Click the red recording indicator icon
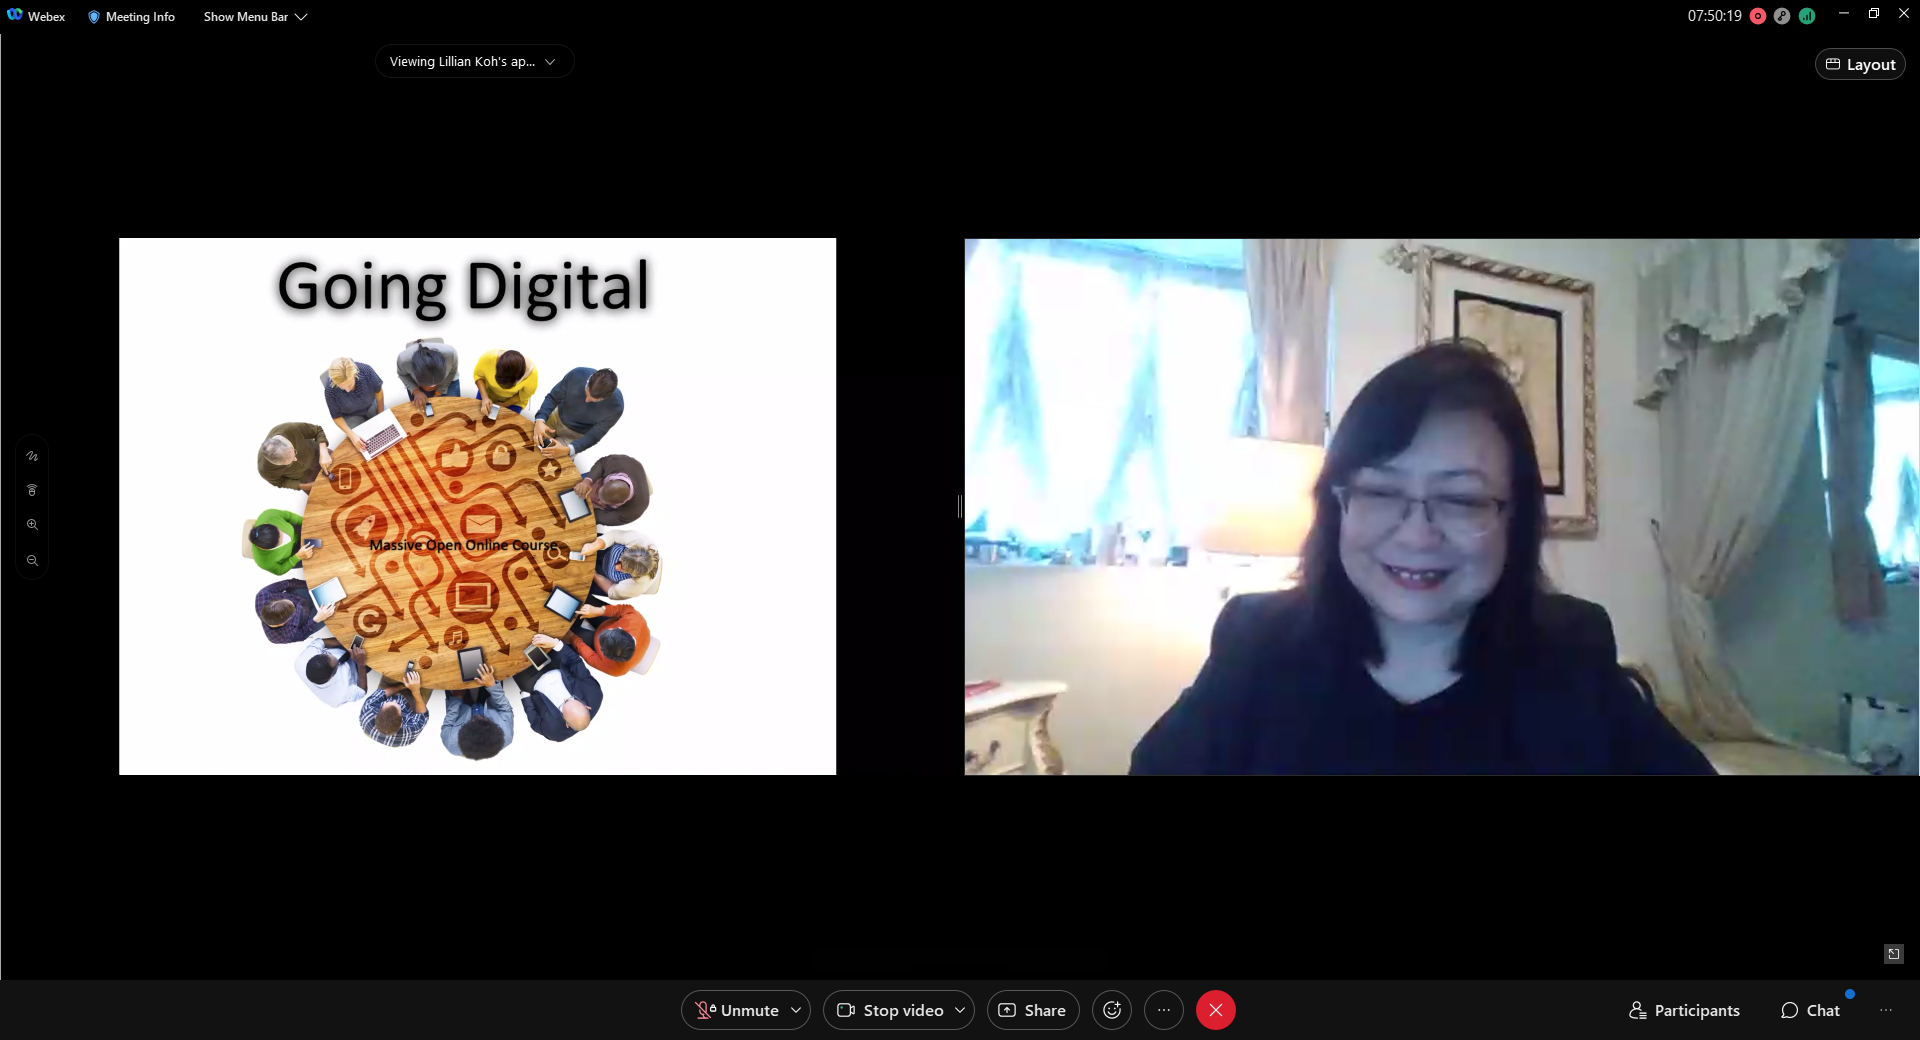Viewport: 1920px width, 1040px height. point(1758,16)
